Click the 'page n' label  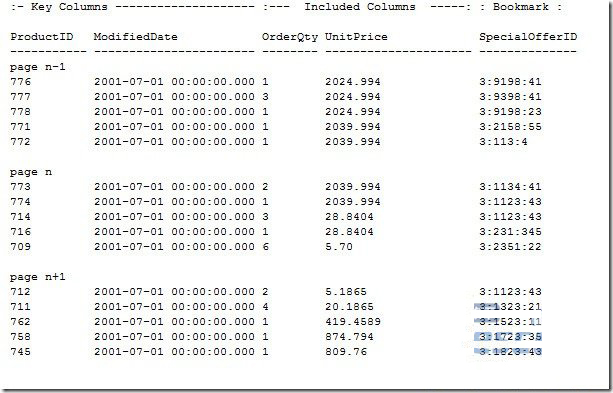[x=31, y=172]
